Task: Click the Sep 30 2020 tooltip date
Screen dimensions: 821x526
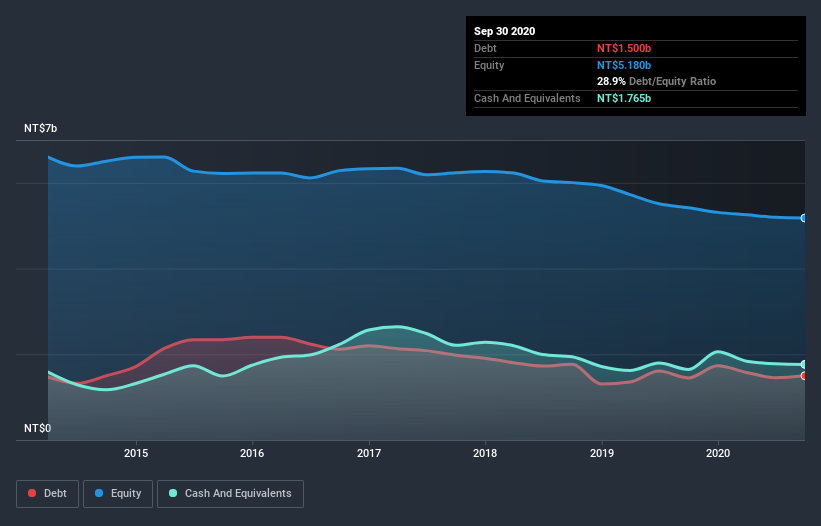Action: click(505, 31)
